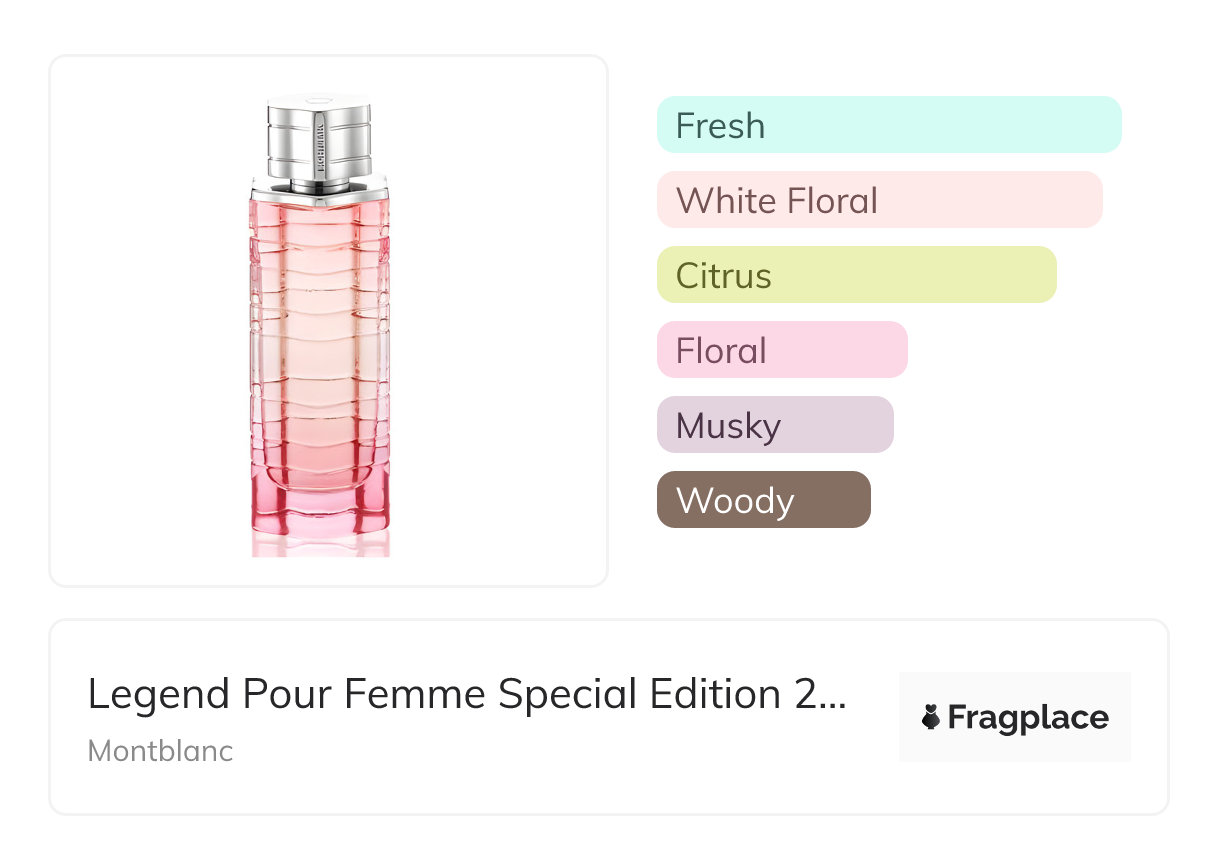The height and width of the screenshot is (864, 1218).
Task: Pick the pink Floral accord bar
Action: coord(782,350)
